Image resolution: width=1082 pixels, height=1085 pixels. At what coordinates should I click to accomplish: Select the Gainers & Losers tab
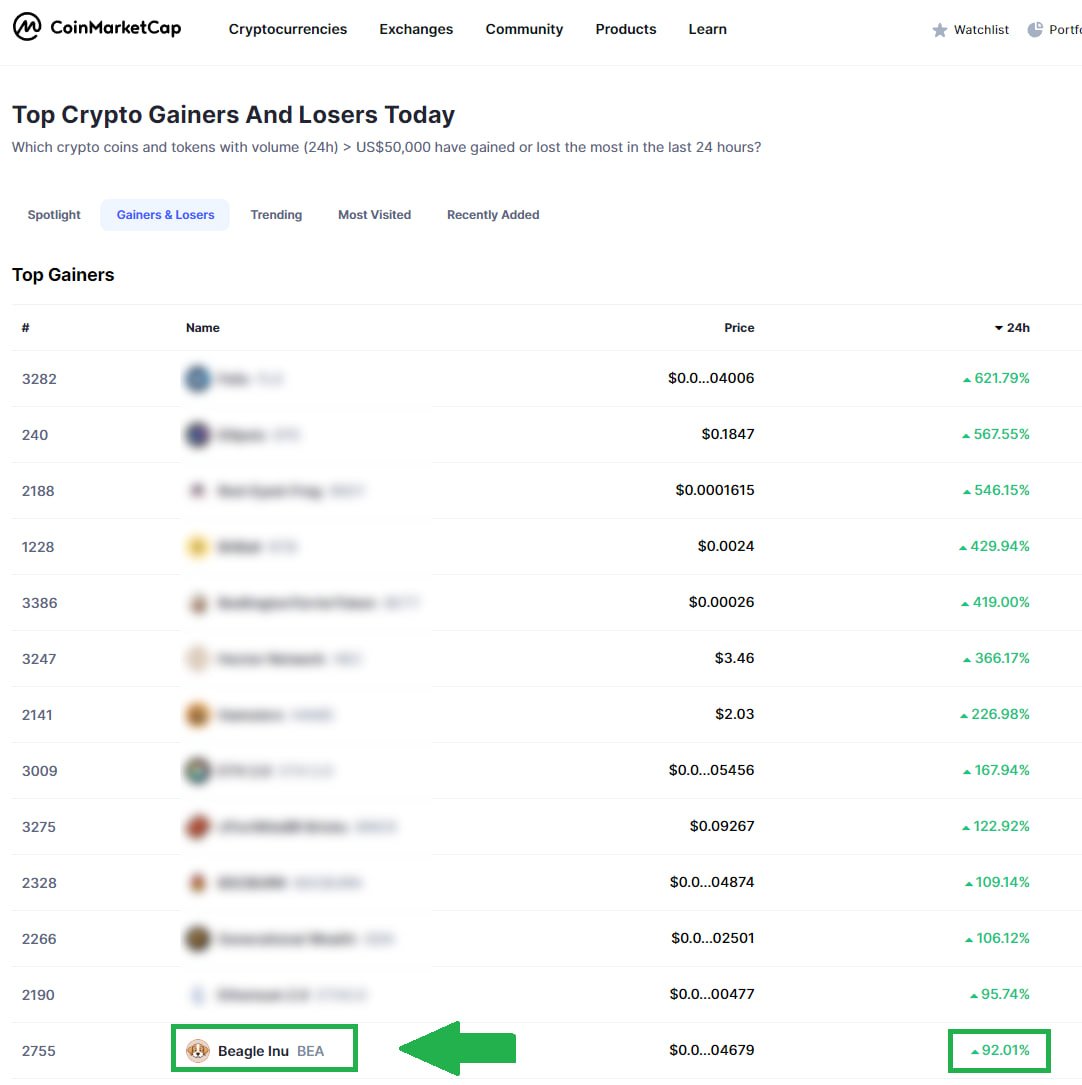165,215
